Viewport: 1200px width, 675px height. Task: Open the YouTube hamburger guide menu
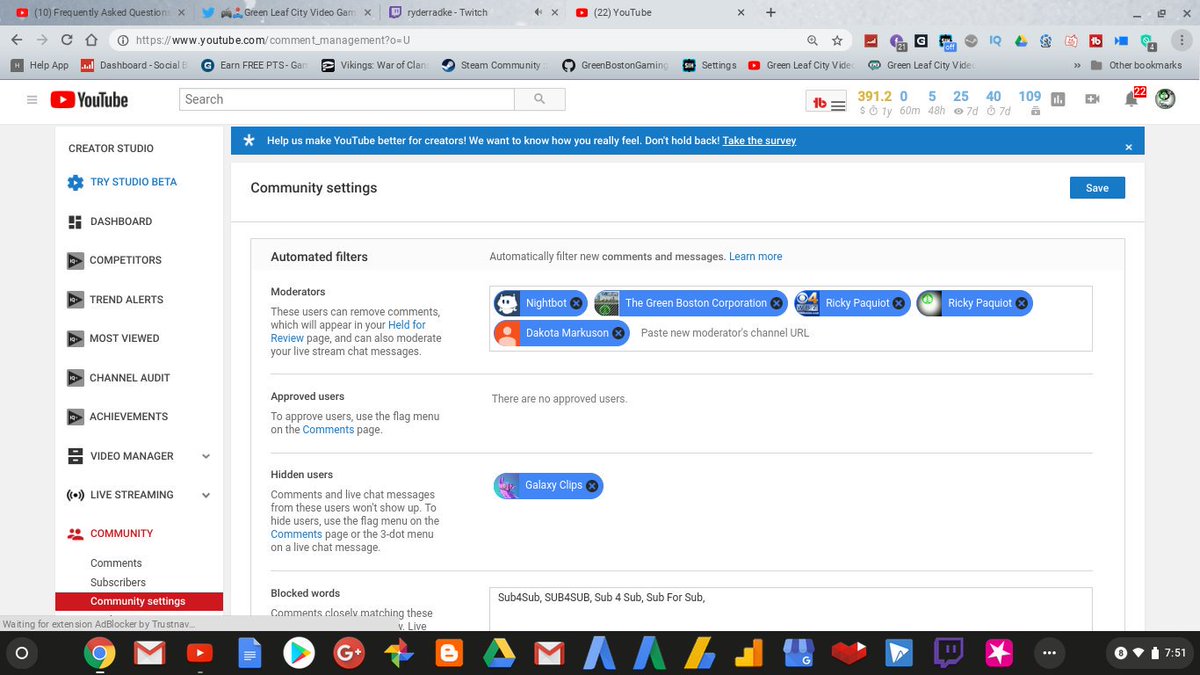click(x=32, y=99)
